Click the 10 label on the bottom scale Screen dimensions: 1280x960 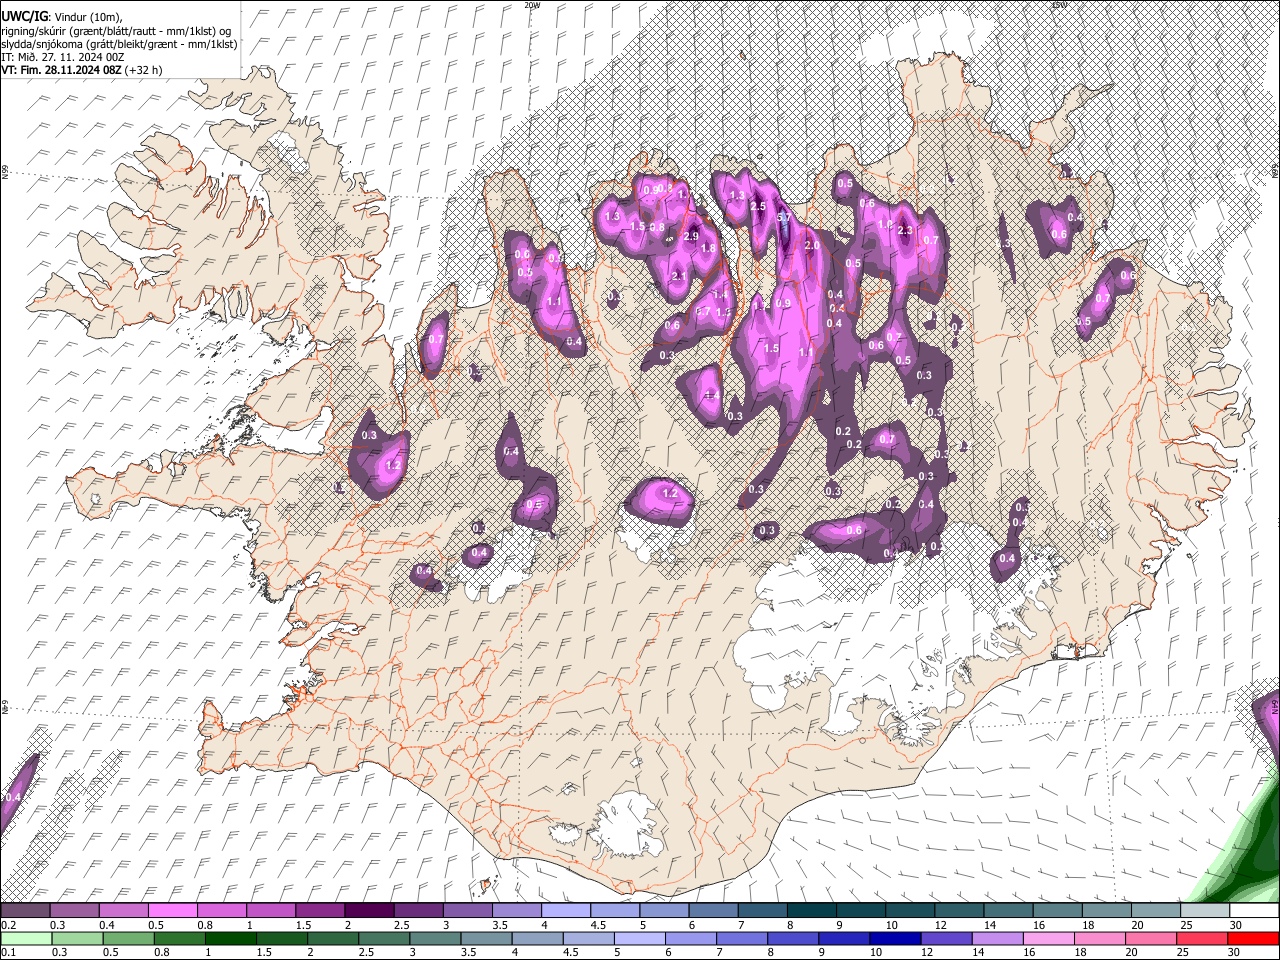[876, 952]
